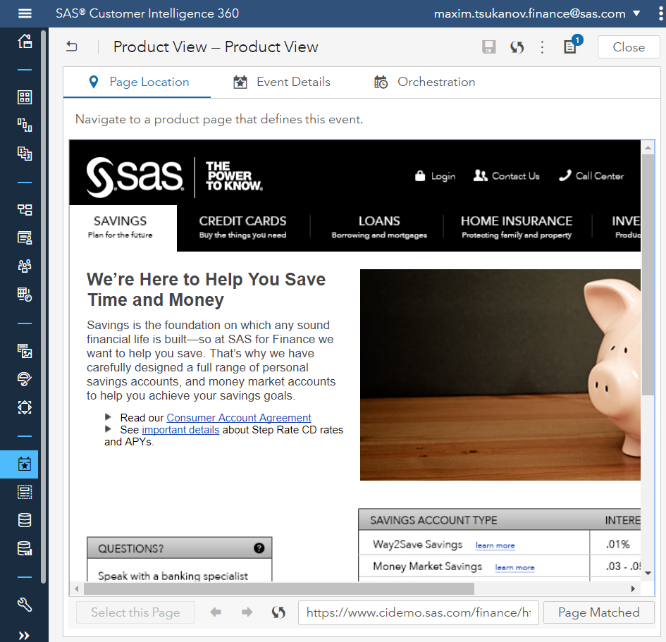Open the database cylinder sidebar icon
The image size is (666, 642).
point(25,520)
